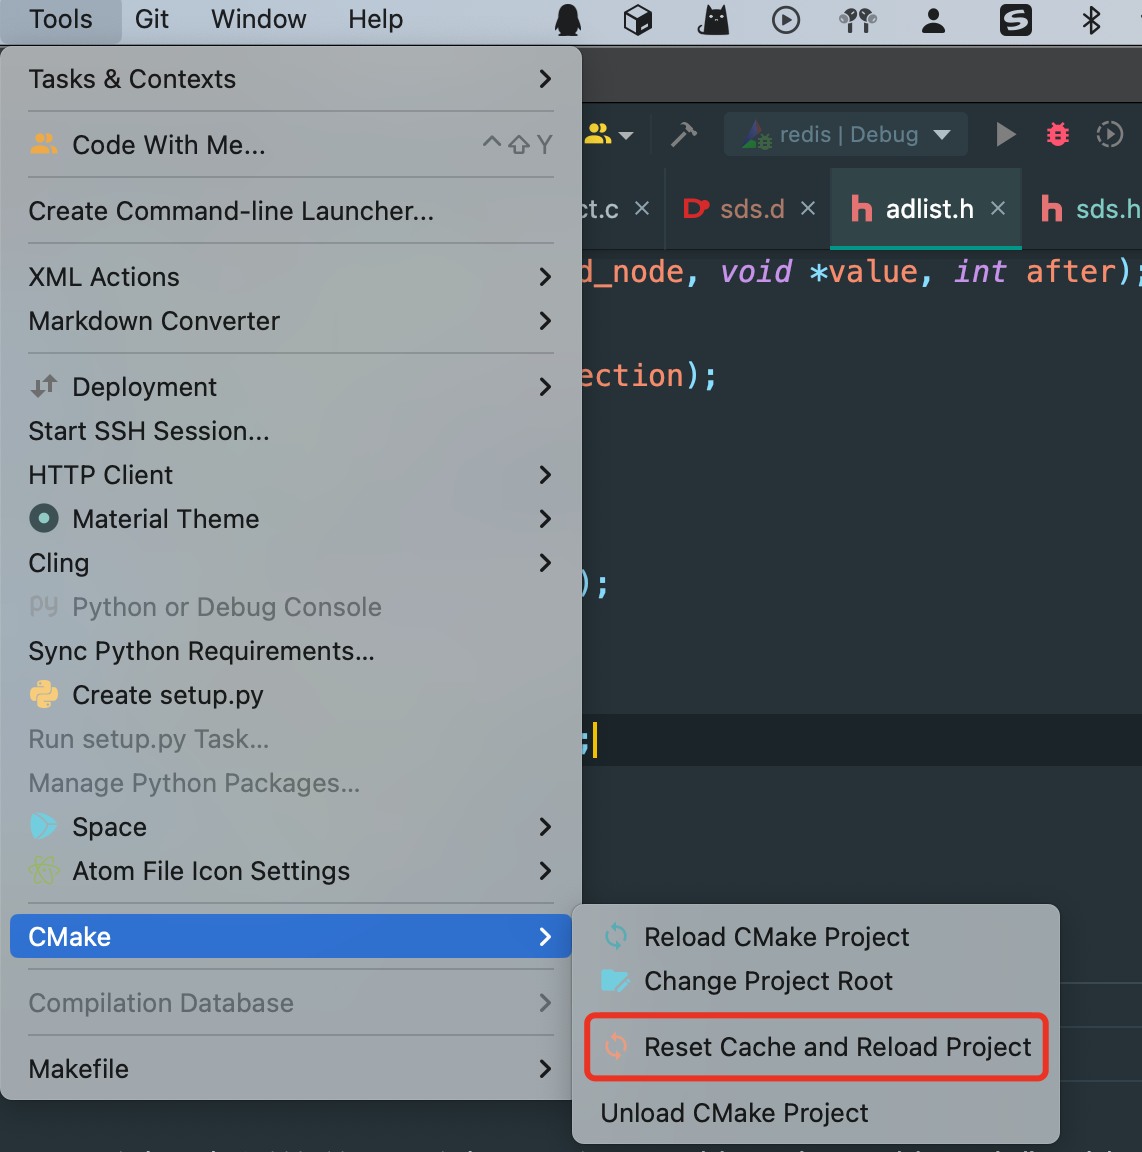Screen dimensions: 1142x1152
Task: Select Create setup.py menu item
Action: pos(167,695)
